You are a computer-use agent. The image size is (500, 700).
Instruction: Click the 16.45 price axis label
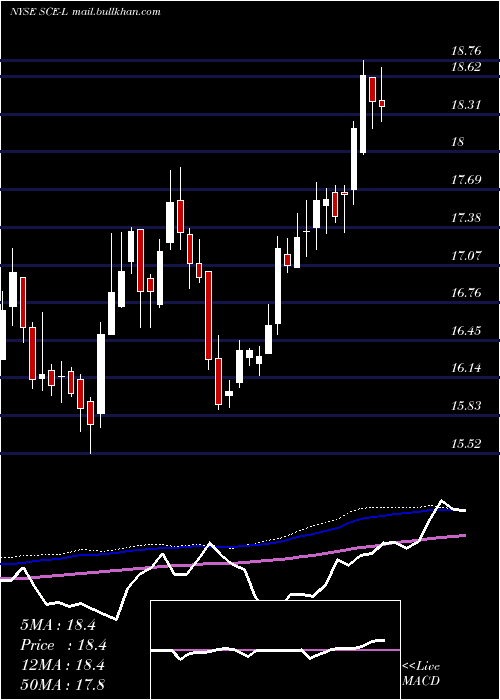(x=467, y=331)
